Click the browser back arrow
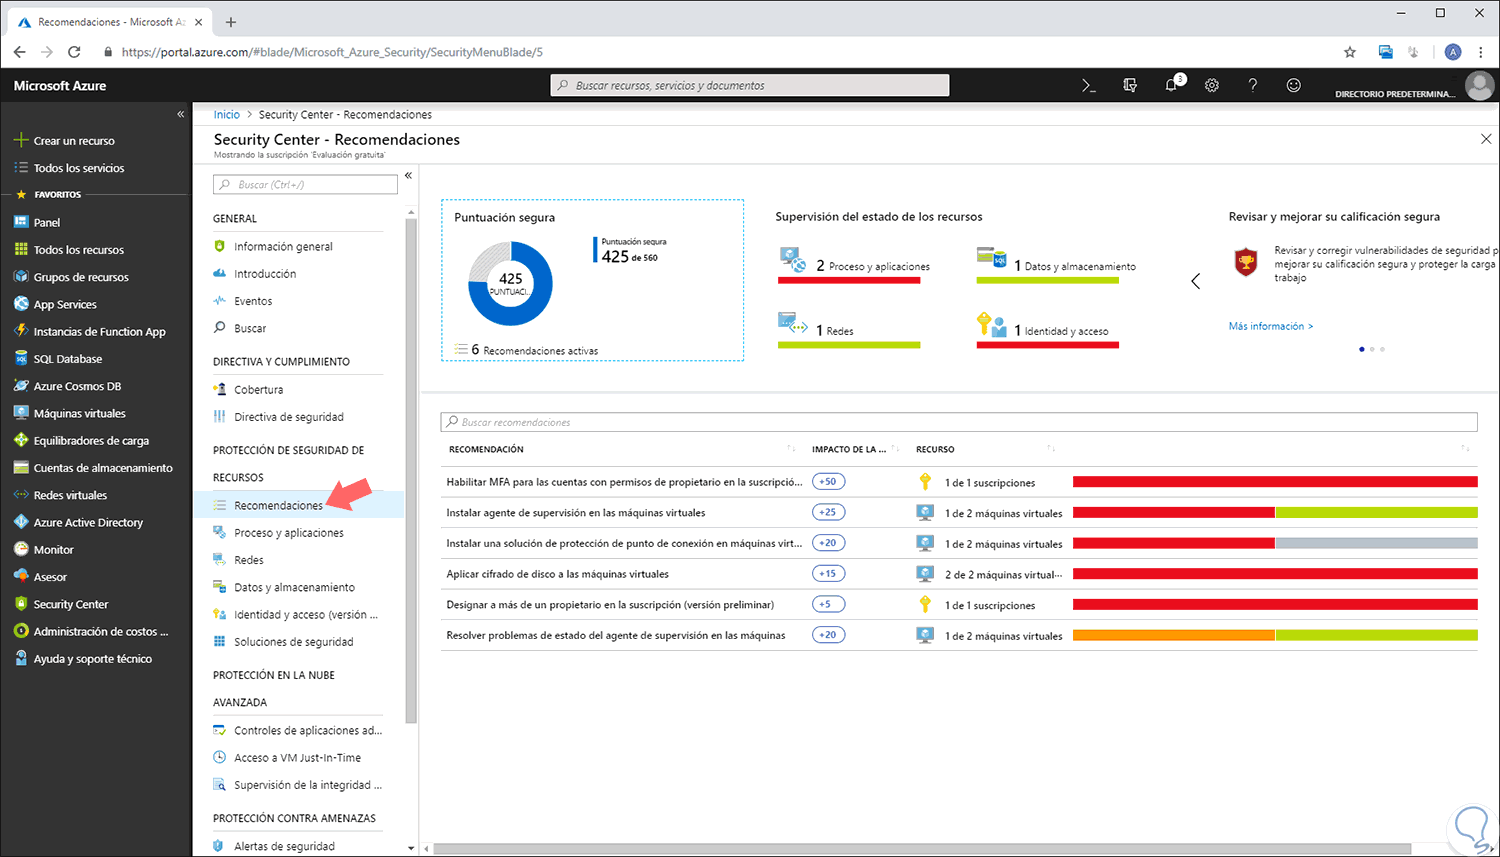The width and height of the screenshot is (1500, 857). tap(20, 52)
